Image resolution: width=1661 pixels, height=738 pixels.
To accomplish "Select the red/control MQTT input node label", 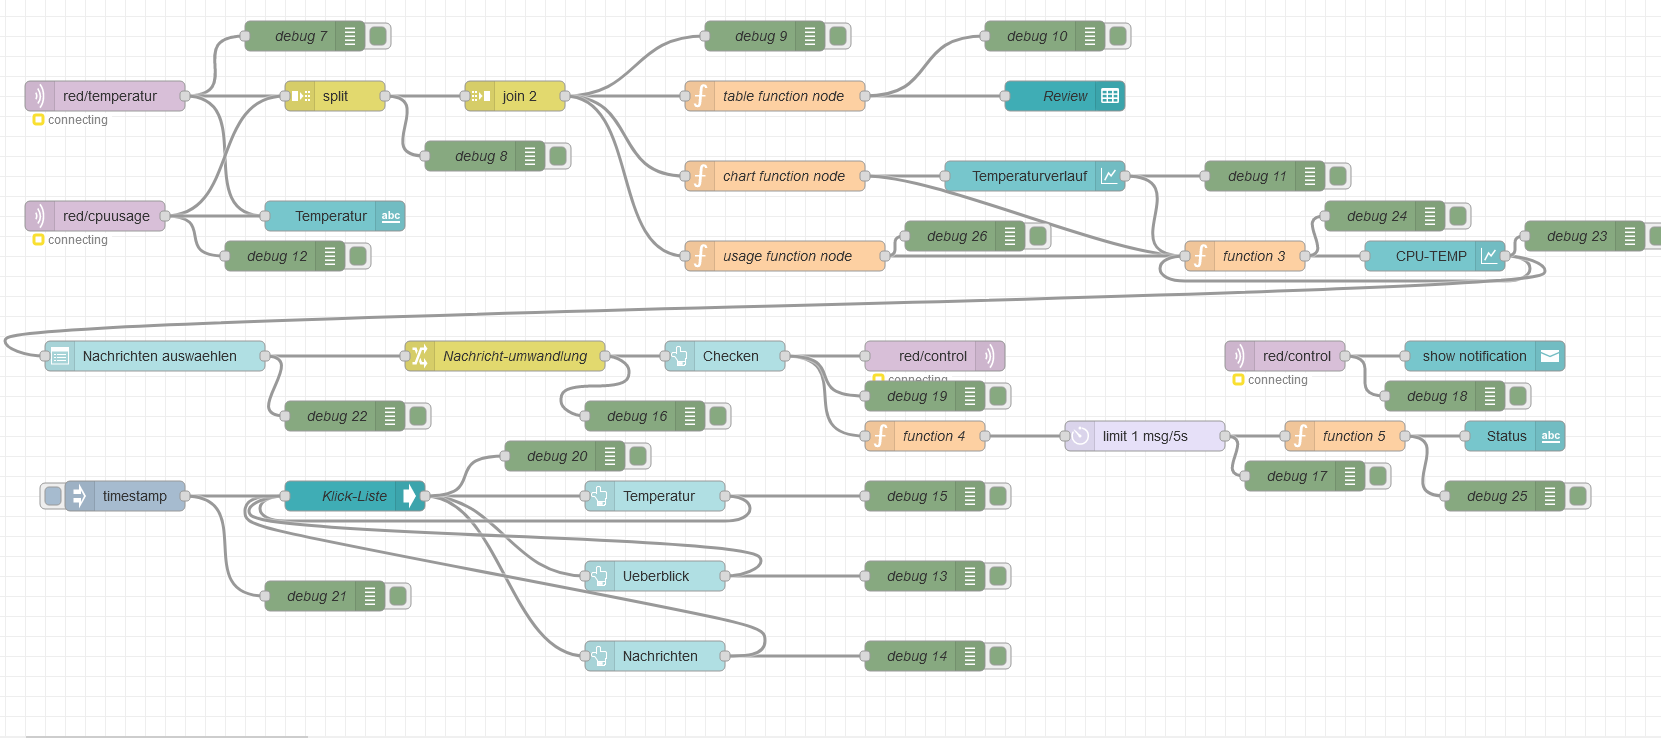I will click(x=1296, y=356).
